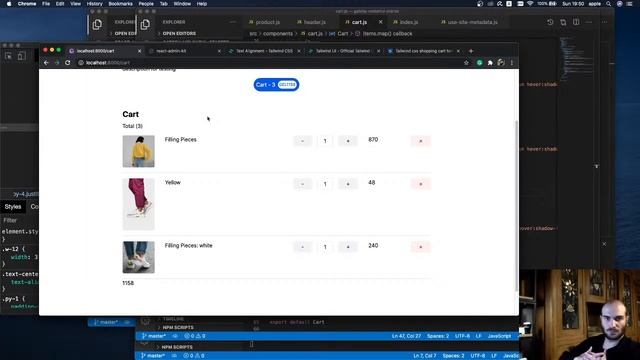This screenshot has width=640, height=360.
Task: Open Chrome's three-dot menu
Action: pos(511,63)
